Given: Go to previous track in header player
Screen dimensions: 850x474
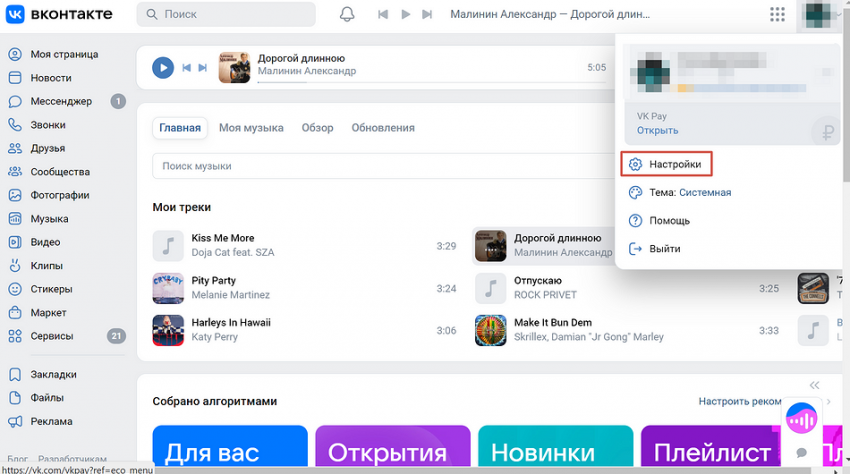Looking at the screenshot, I should 382,15.
